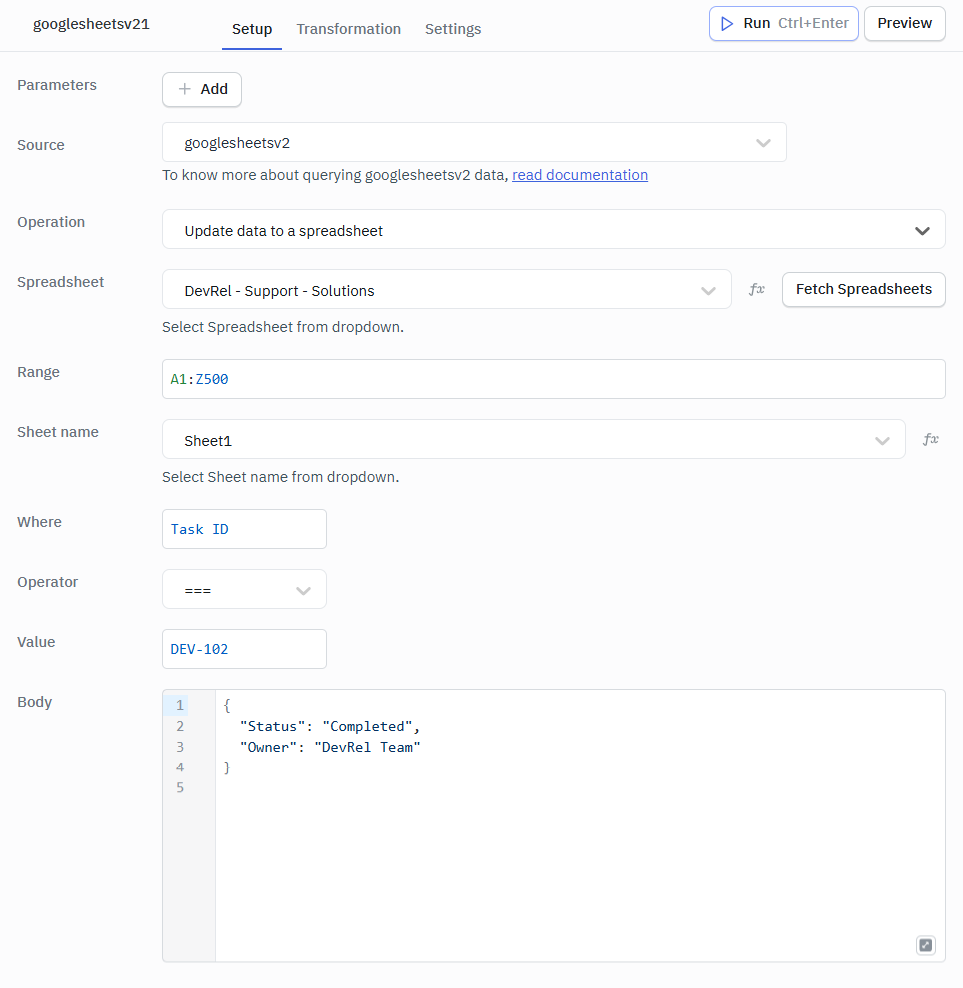Screen dimensions: 963x988
Task: Expand the Sheet name dropdown
Action: (x=533, y=440)
